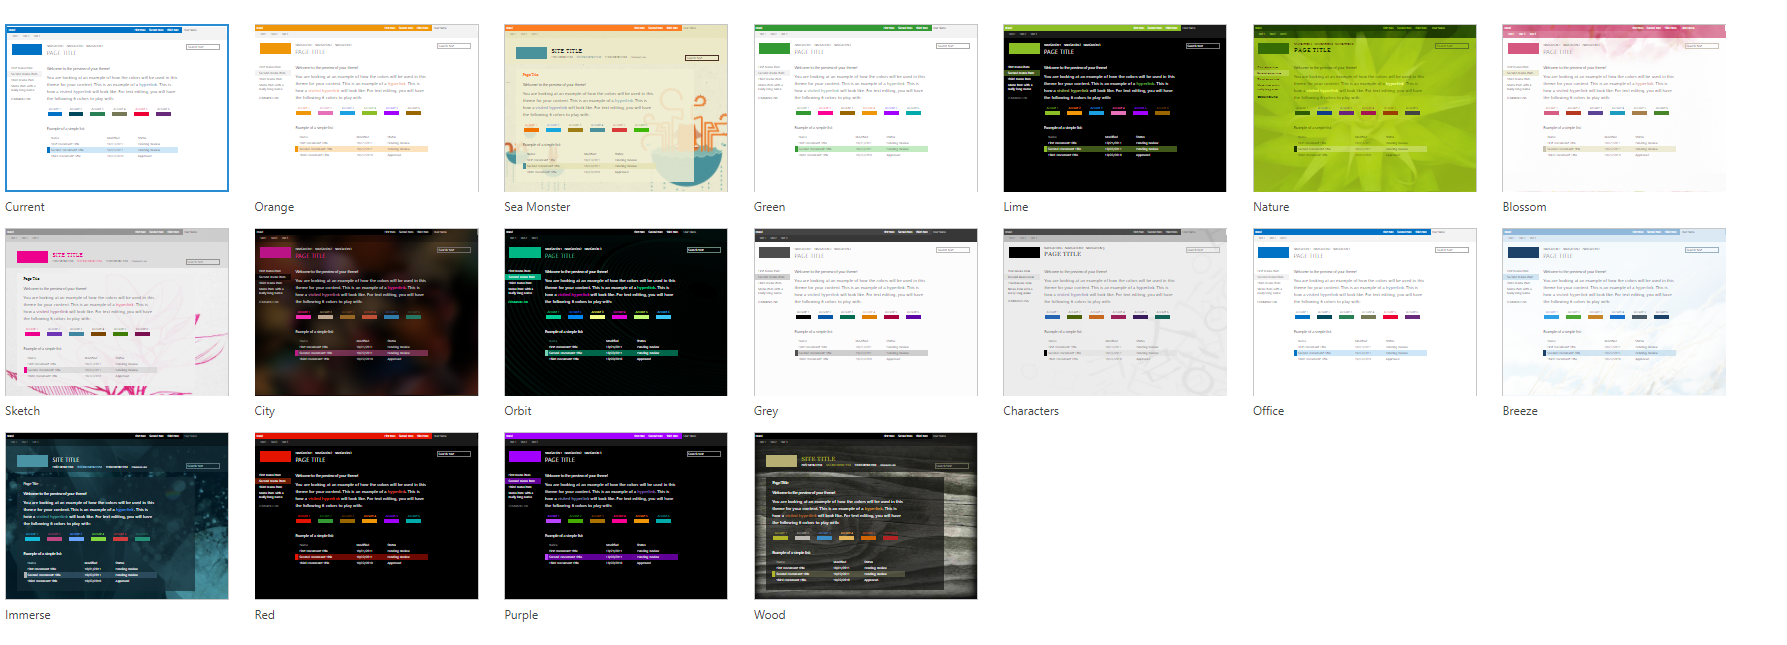Click the 'Green' theme name
This screenshot has width=1787, height=645.
point(769,207)
